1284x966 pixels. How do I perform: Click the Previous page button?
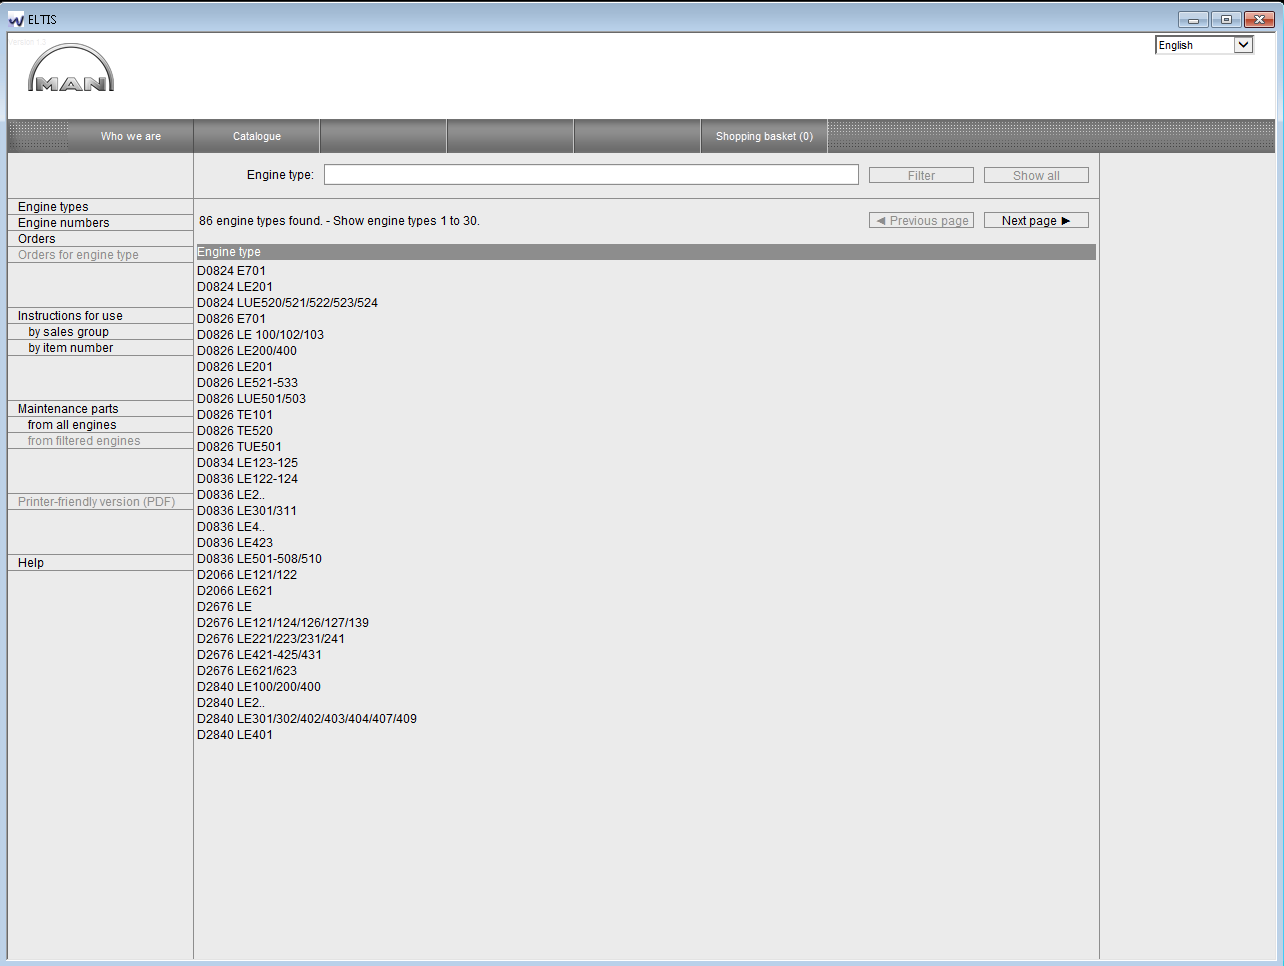coord(921,220)
